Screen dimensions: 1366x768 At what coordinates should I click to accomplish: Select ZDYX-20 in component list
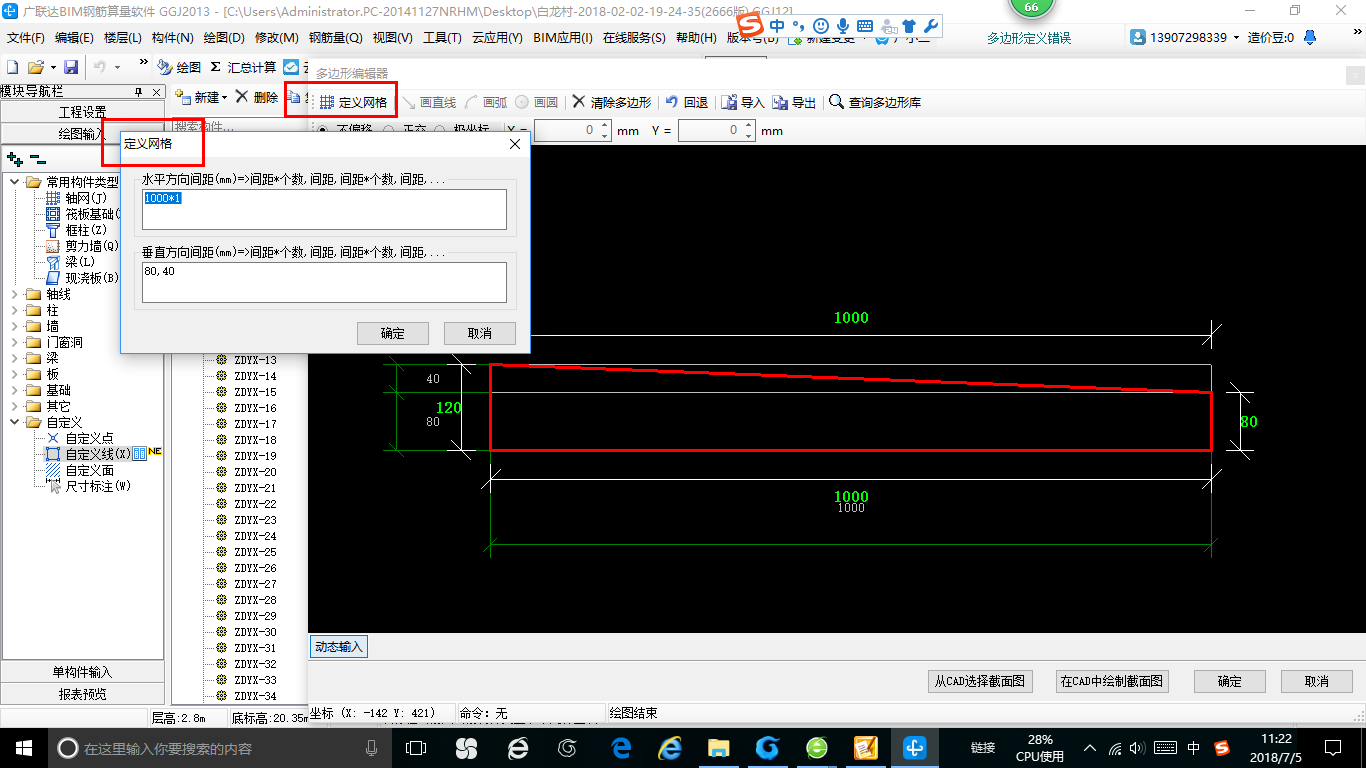(255, 472)
